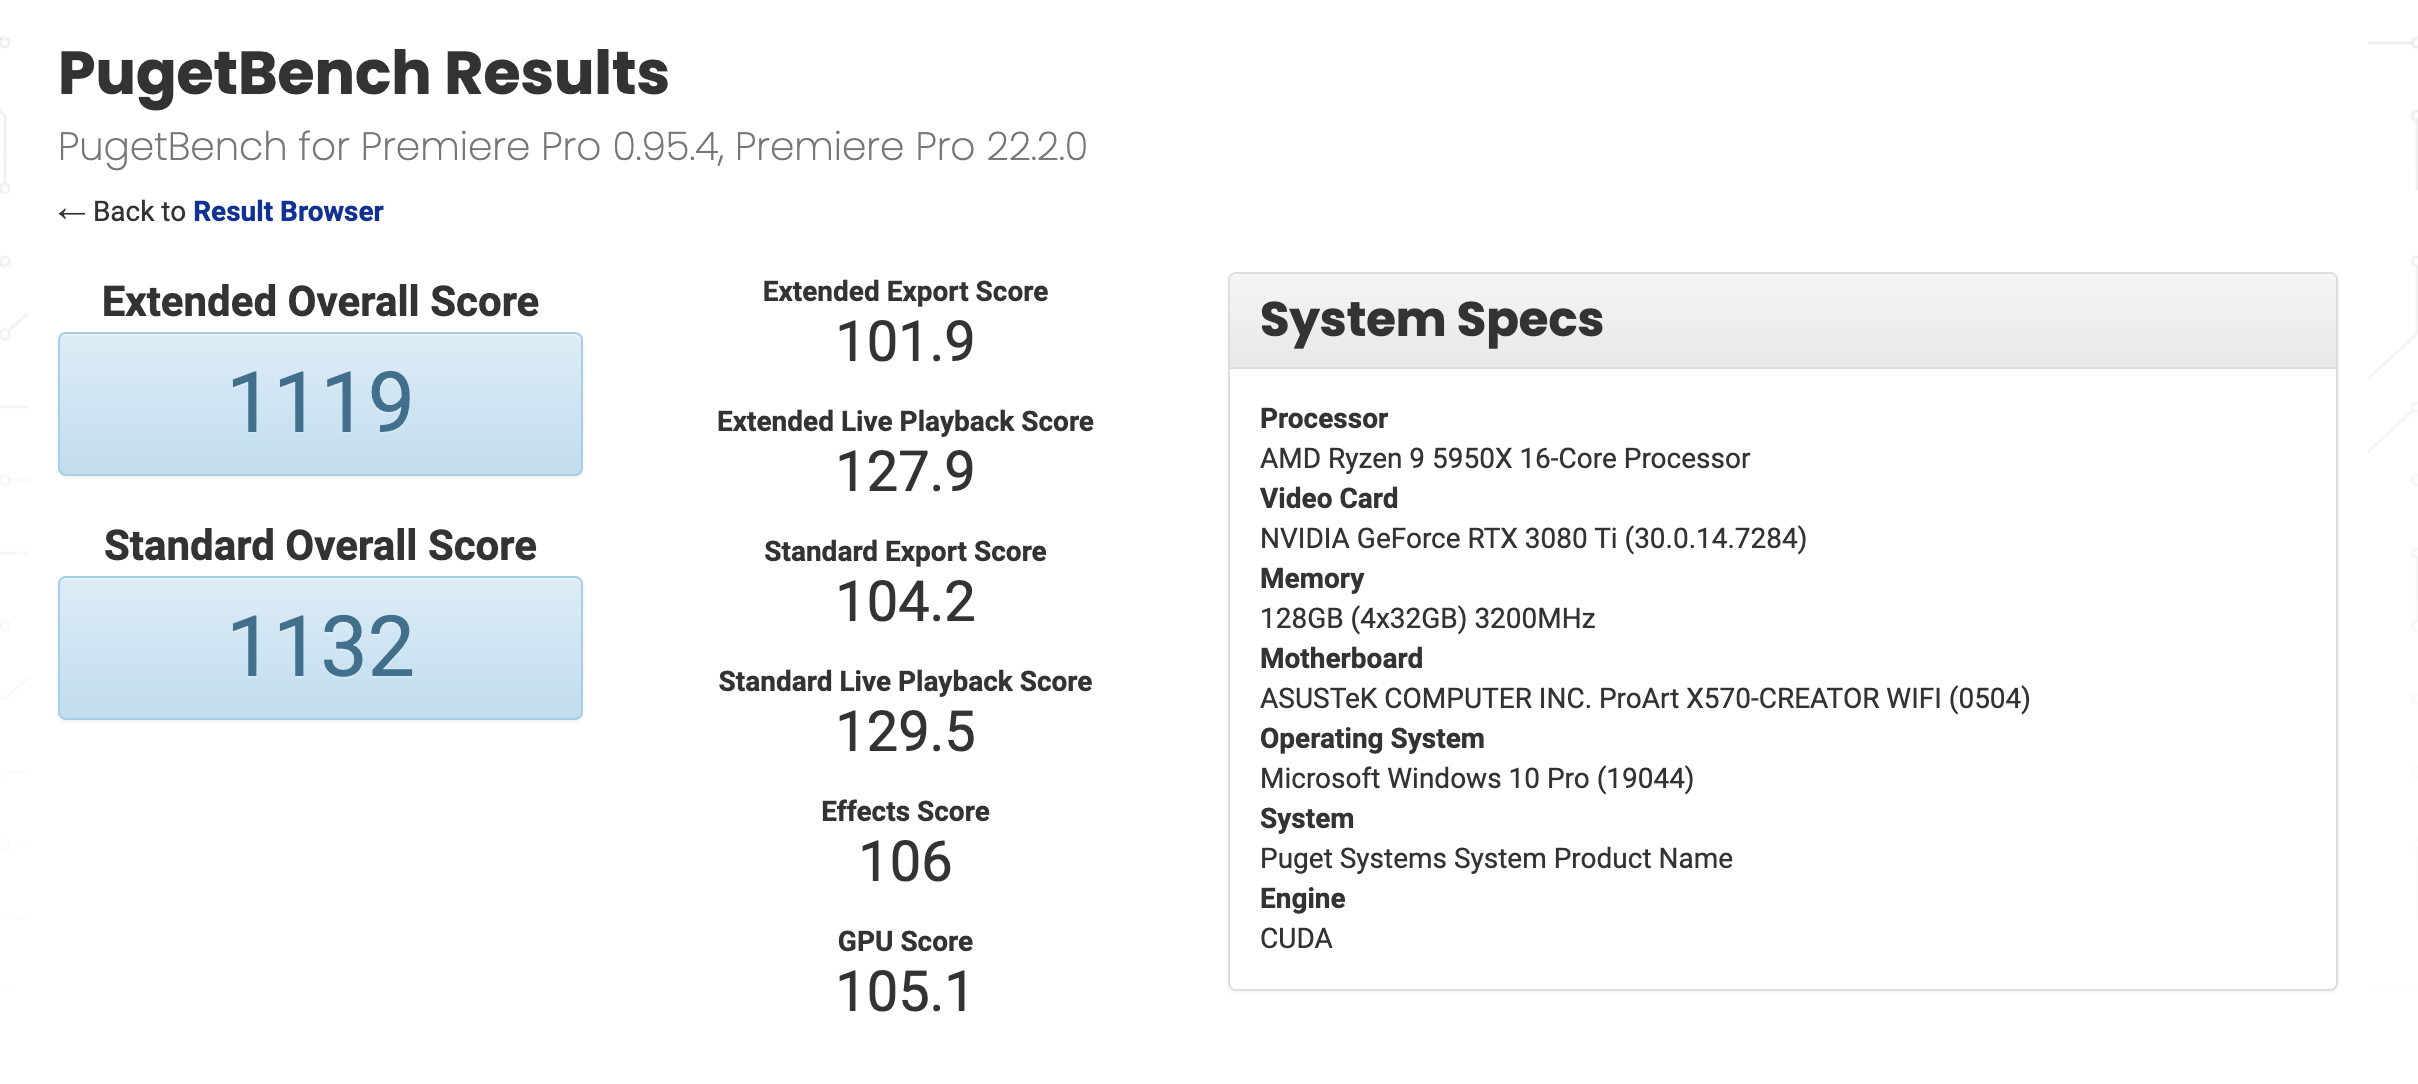
Task: Click the Extended Export Score value 101.9
Action: coord(905,342)
